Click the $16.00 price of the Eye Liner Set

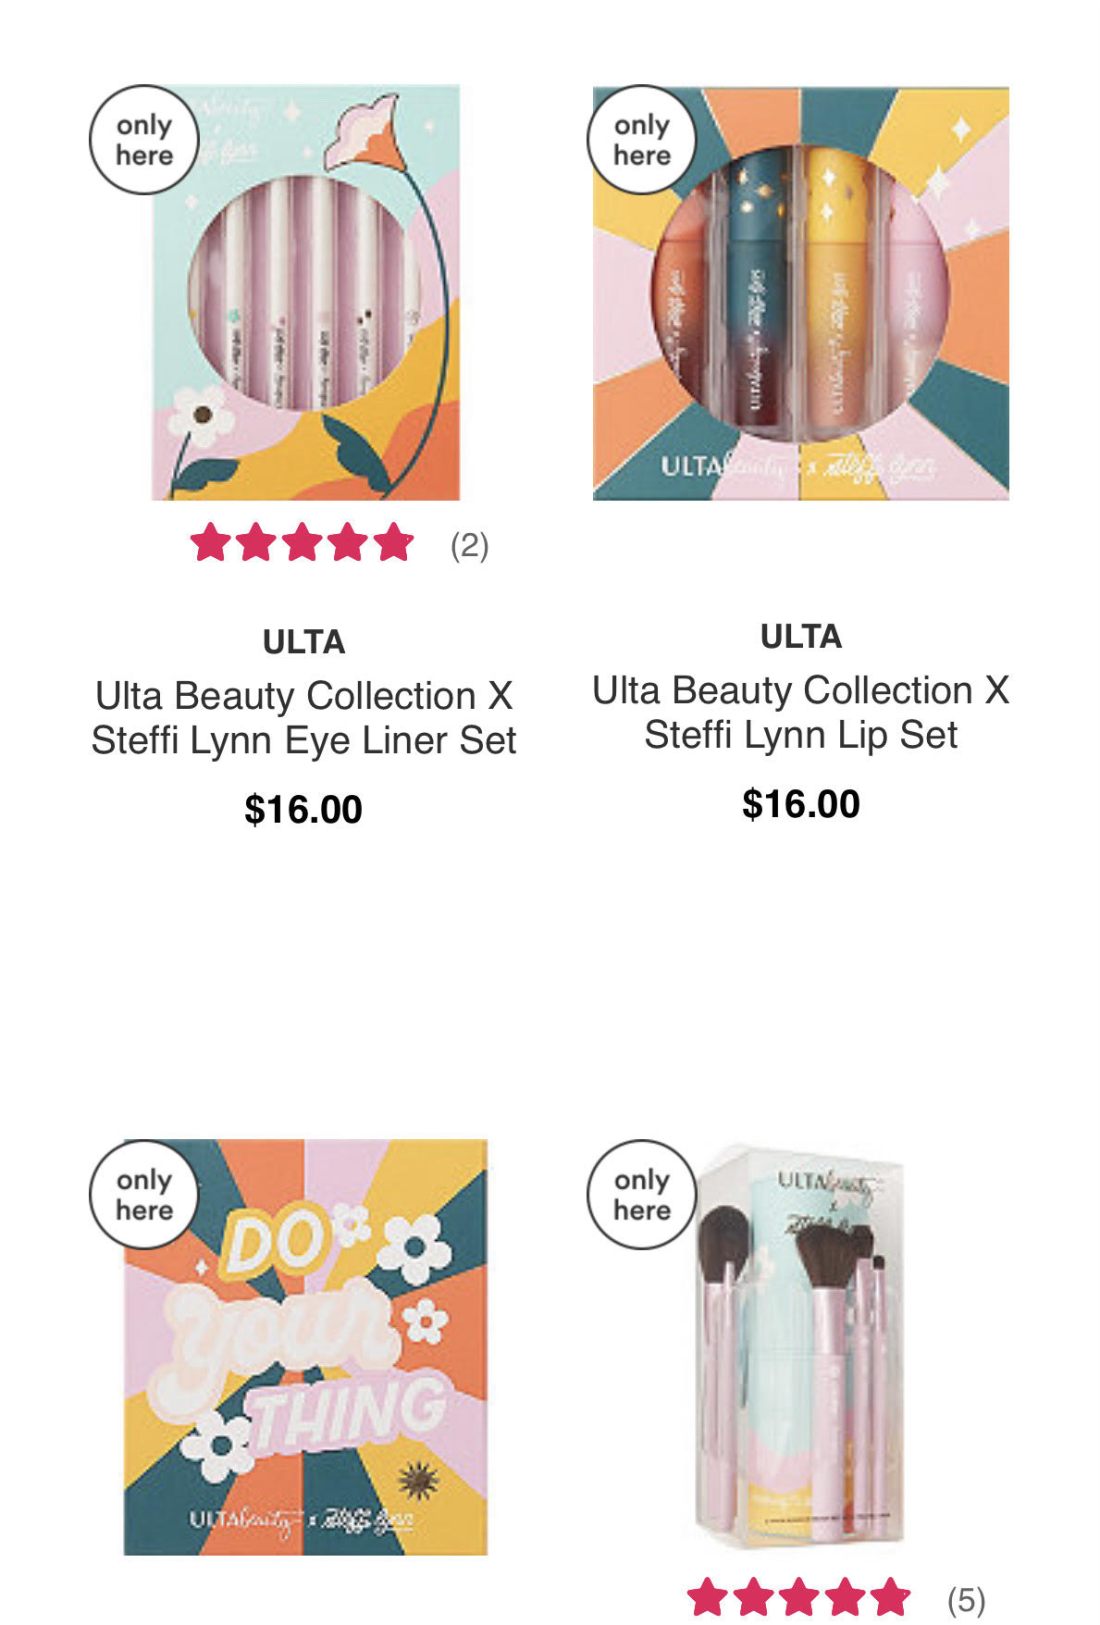pos(304,810)
